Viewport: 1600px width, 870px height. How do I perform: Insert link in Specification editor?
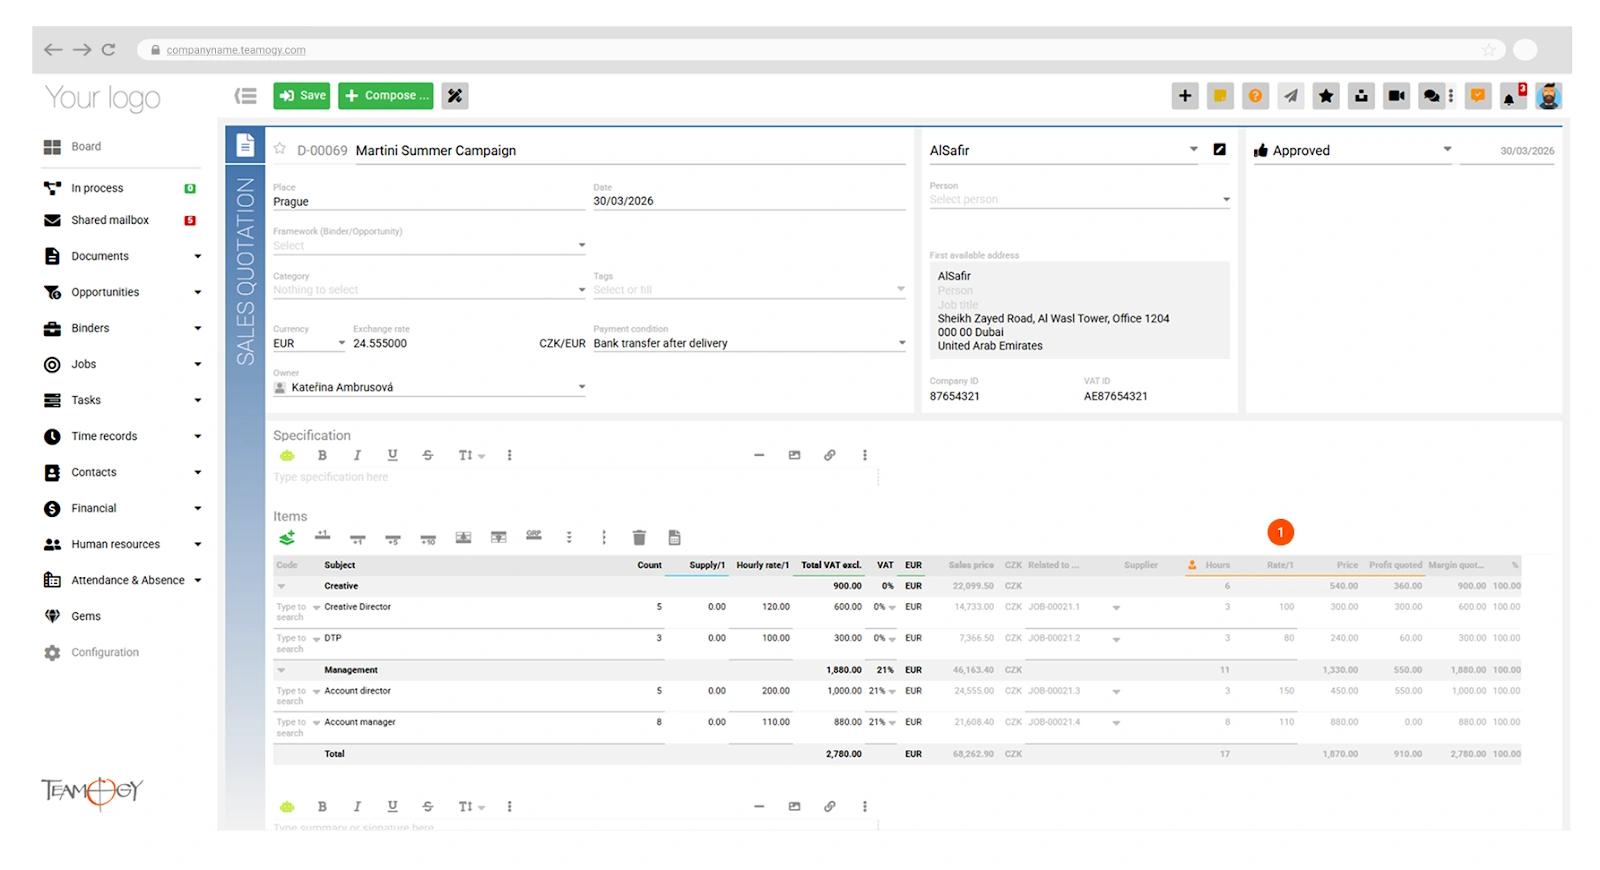pos(829,455)
